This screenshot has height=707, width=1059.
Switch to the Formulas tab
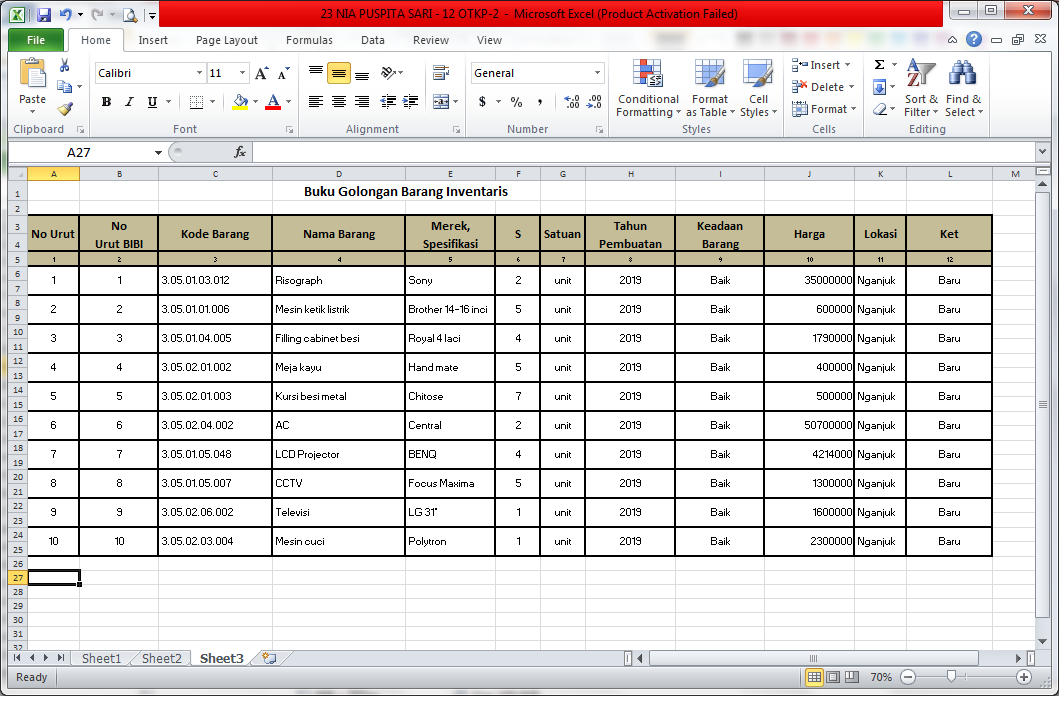pyautogui.click(x=309, y=40)
